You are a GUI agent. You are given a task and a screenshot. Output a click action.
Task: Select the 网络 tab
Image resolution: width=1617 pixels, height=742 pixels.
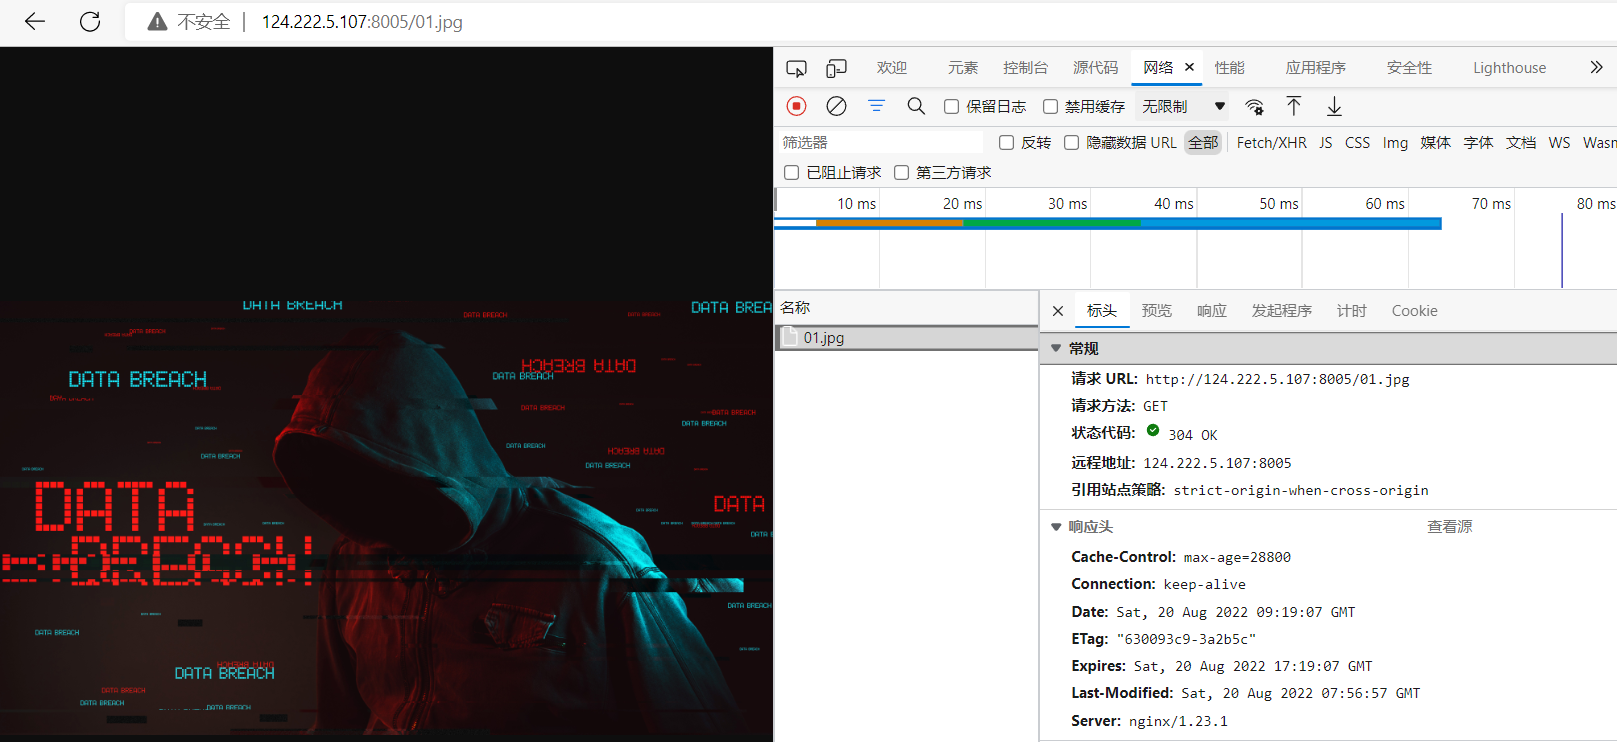[1158, 68]
